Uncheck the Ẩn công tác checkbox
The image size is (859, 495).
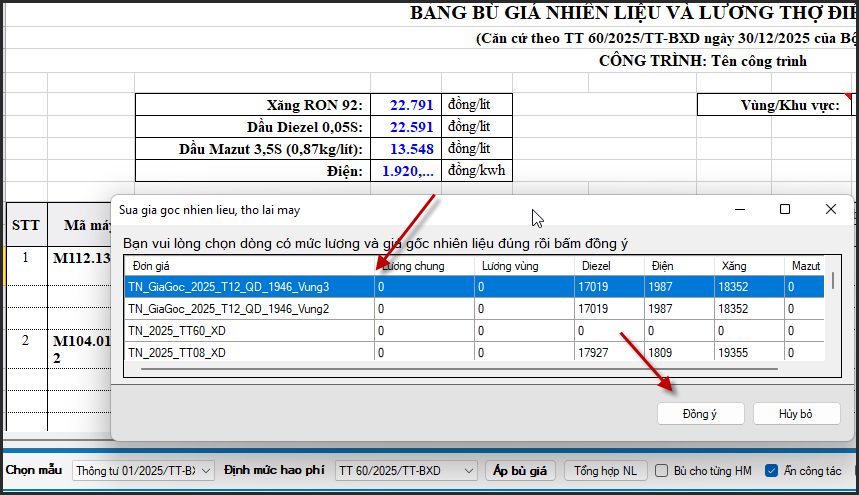(x=771, y=470)
